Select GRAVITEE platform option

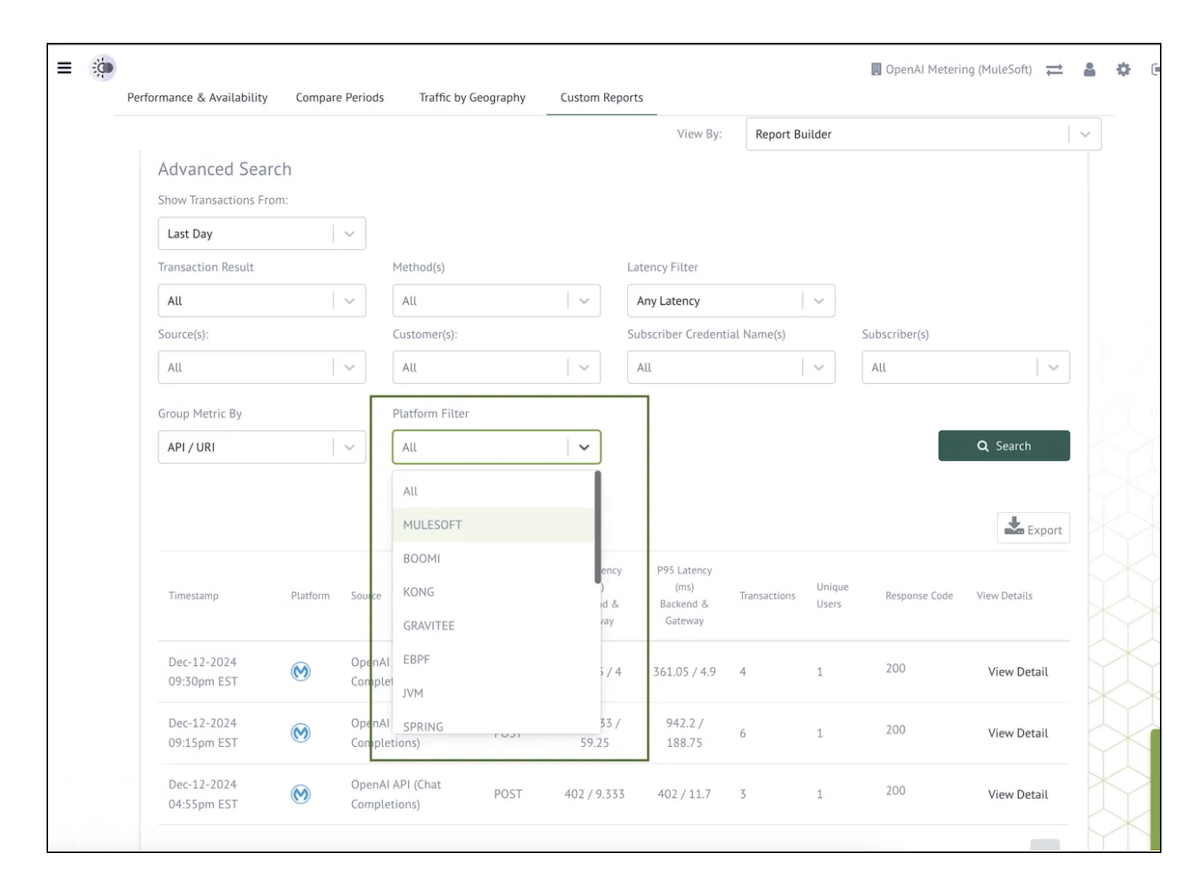(x=494, y=626)
